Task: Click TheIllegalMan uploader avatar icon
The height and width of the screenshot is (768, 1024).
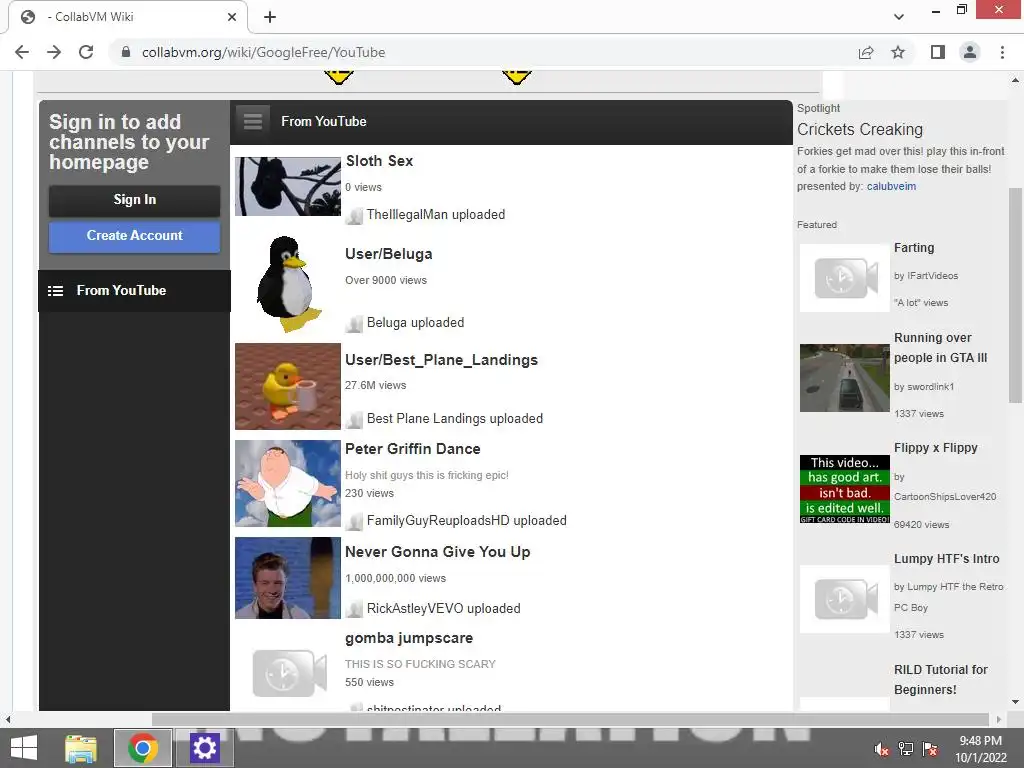Action: tap(355, 216)
